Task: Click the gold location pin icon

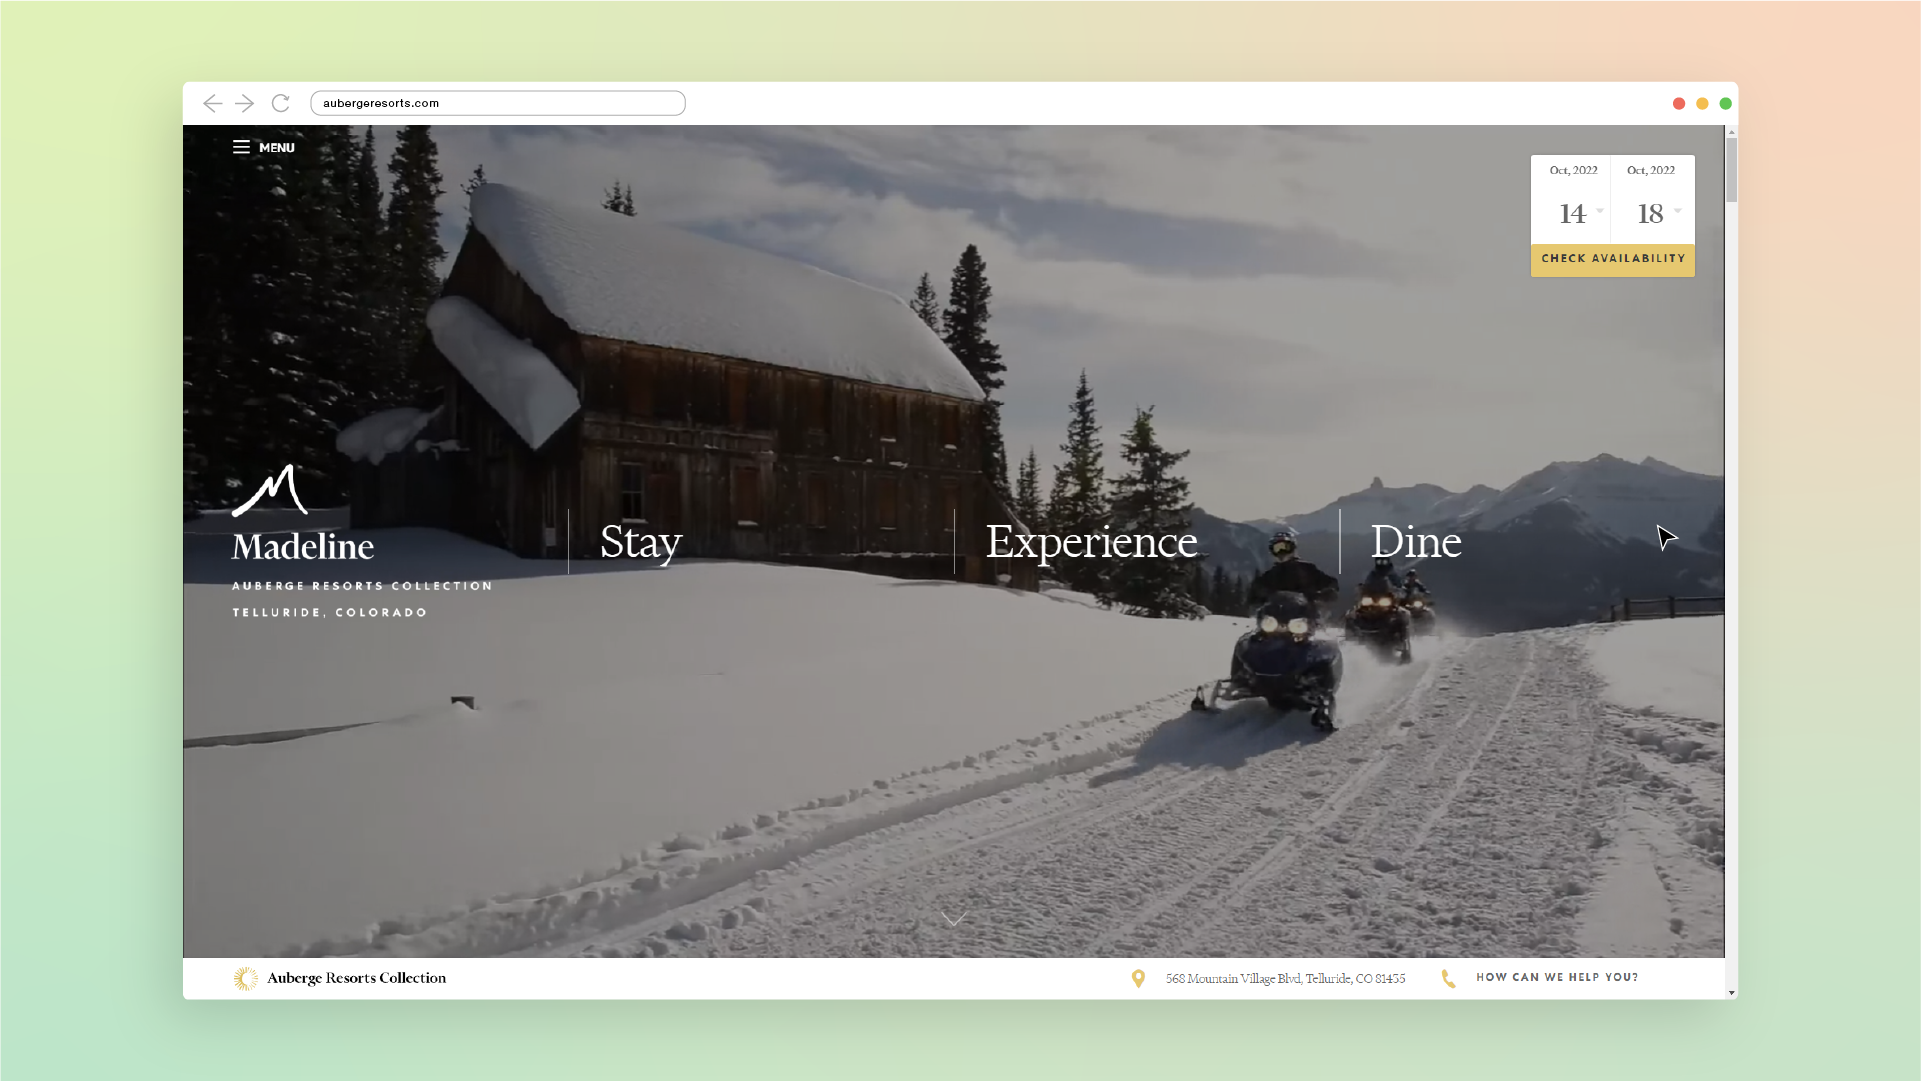Action: point(1138,978)
